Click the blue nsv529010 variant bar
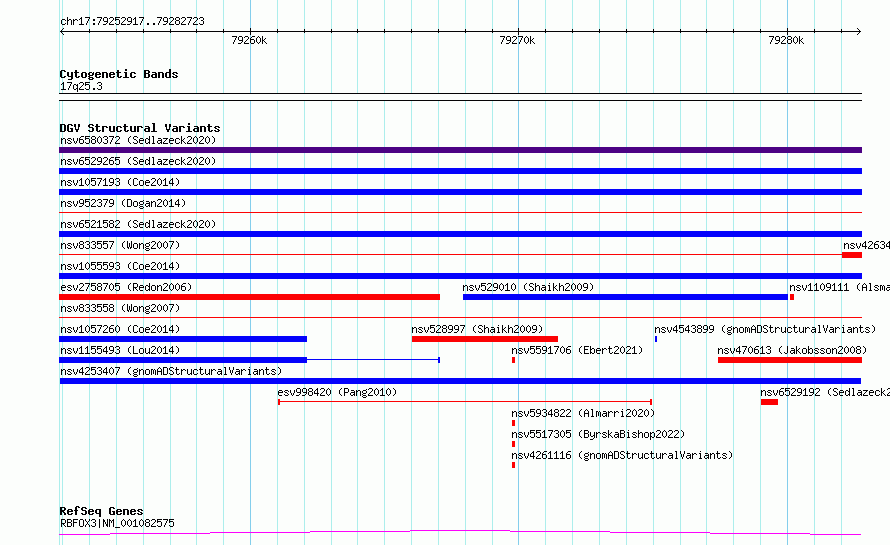The width and height of the screenshot is (890, 545). click(625, 297)
